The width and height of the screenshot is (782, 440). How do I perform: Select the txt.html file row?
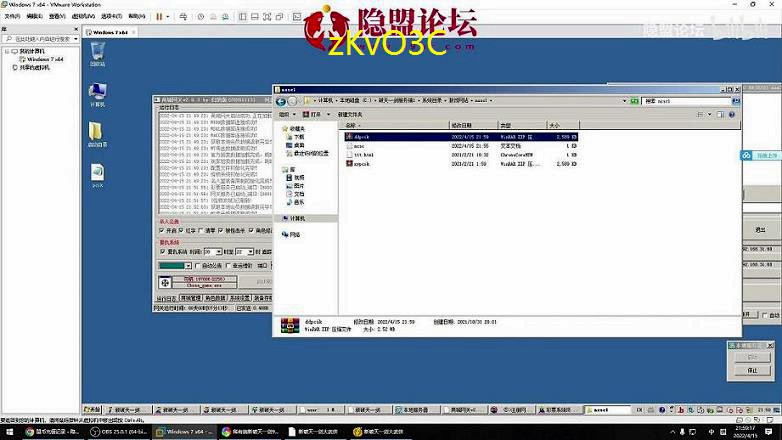click(461, 155)
